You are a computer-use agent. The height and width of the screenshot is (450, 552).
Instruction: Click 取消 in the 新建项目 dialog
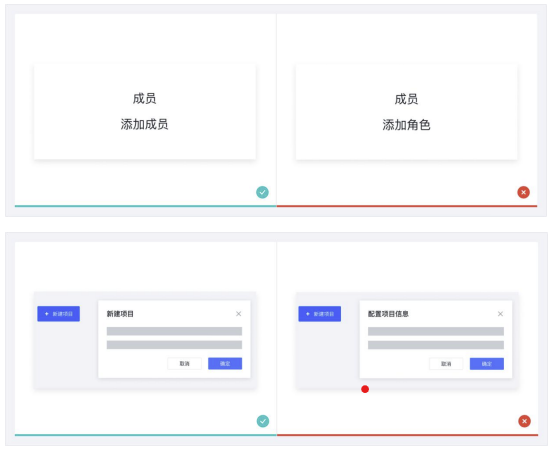pyautogui.click(x=184, y=364)
